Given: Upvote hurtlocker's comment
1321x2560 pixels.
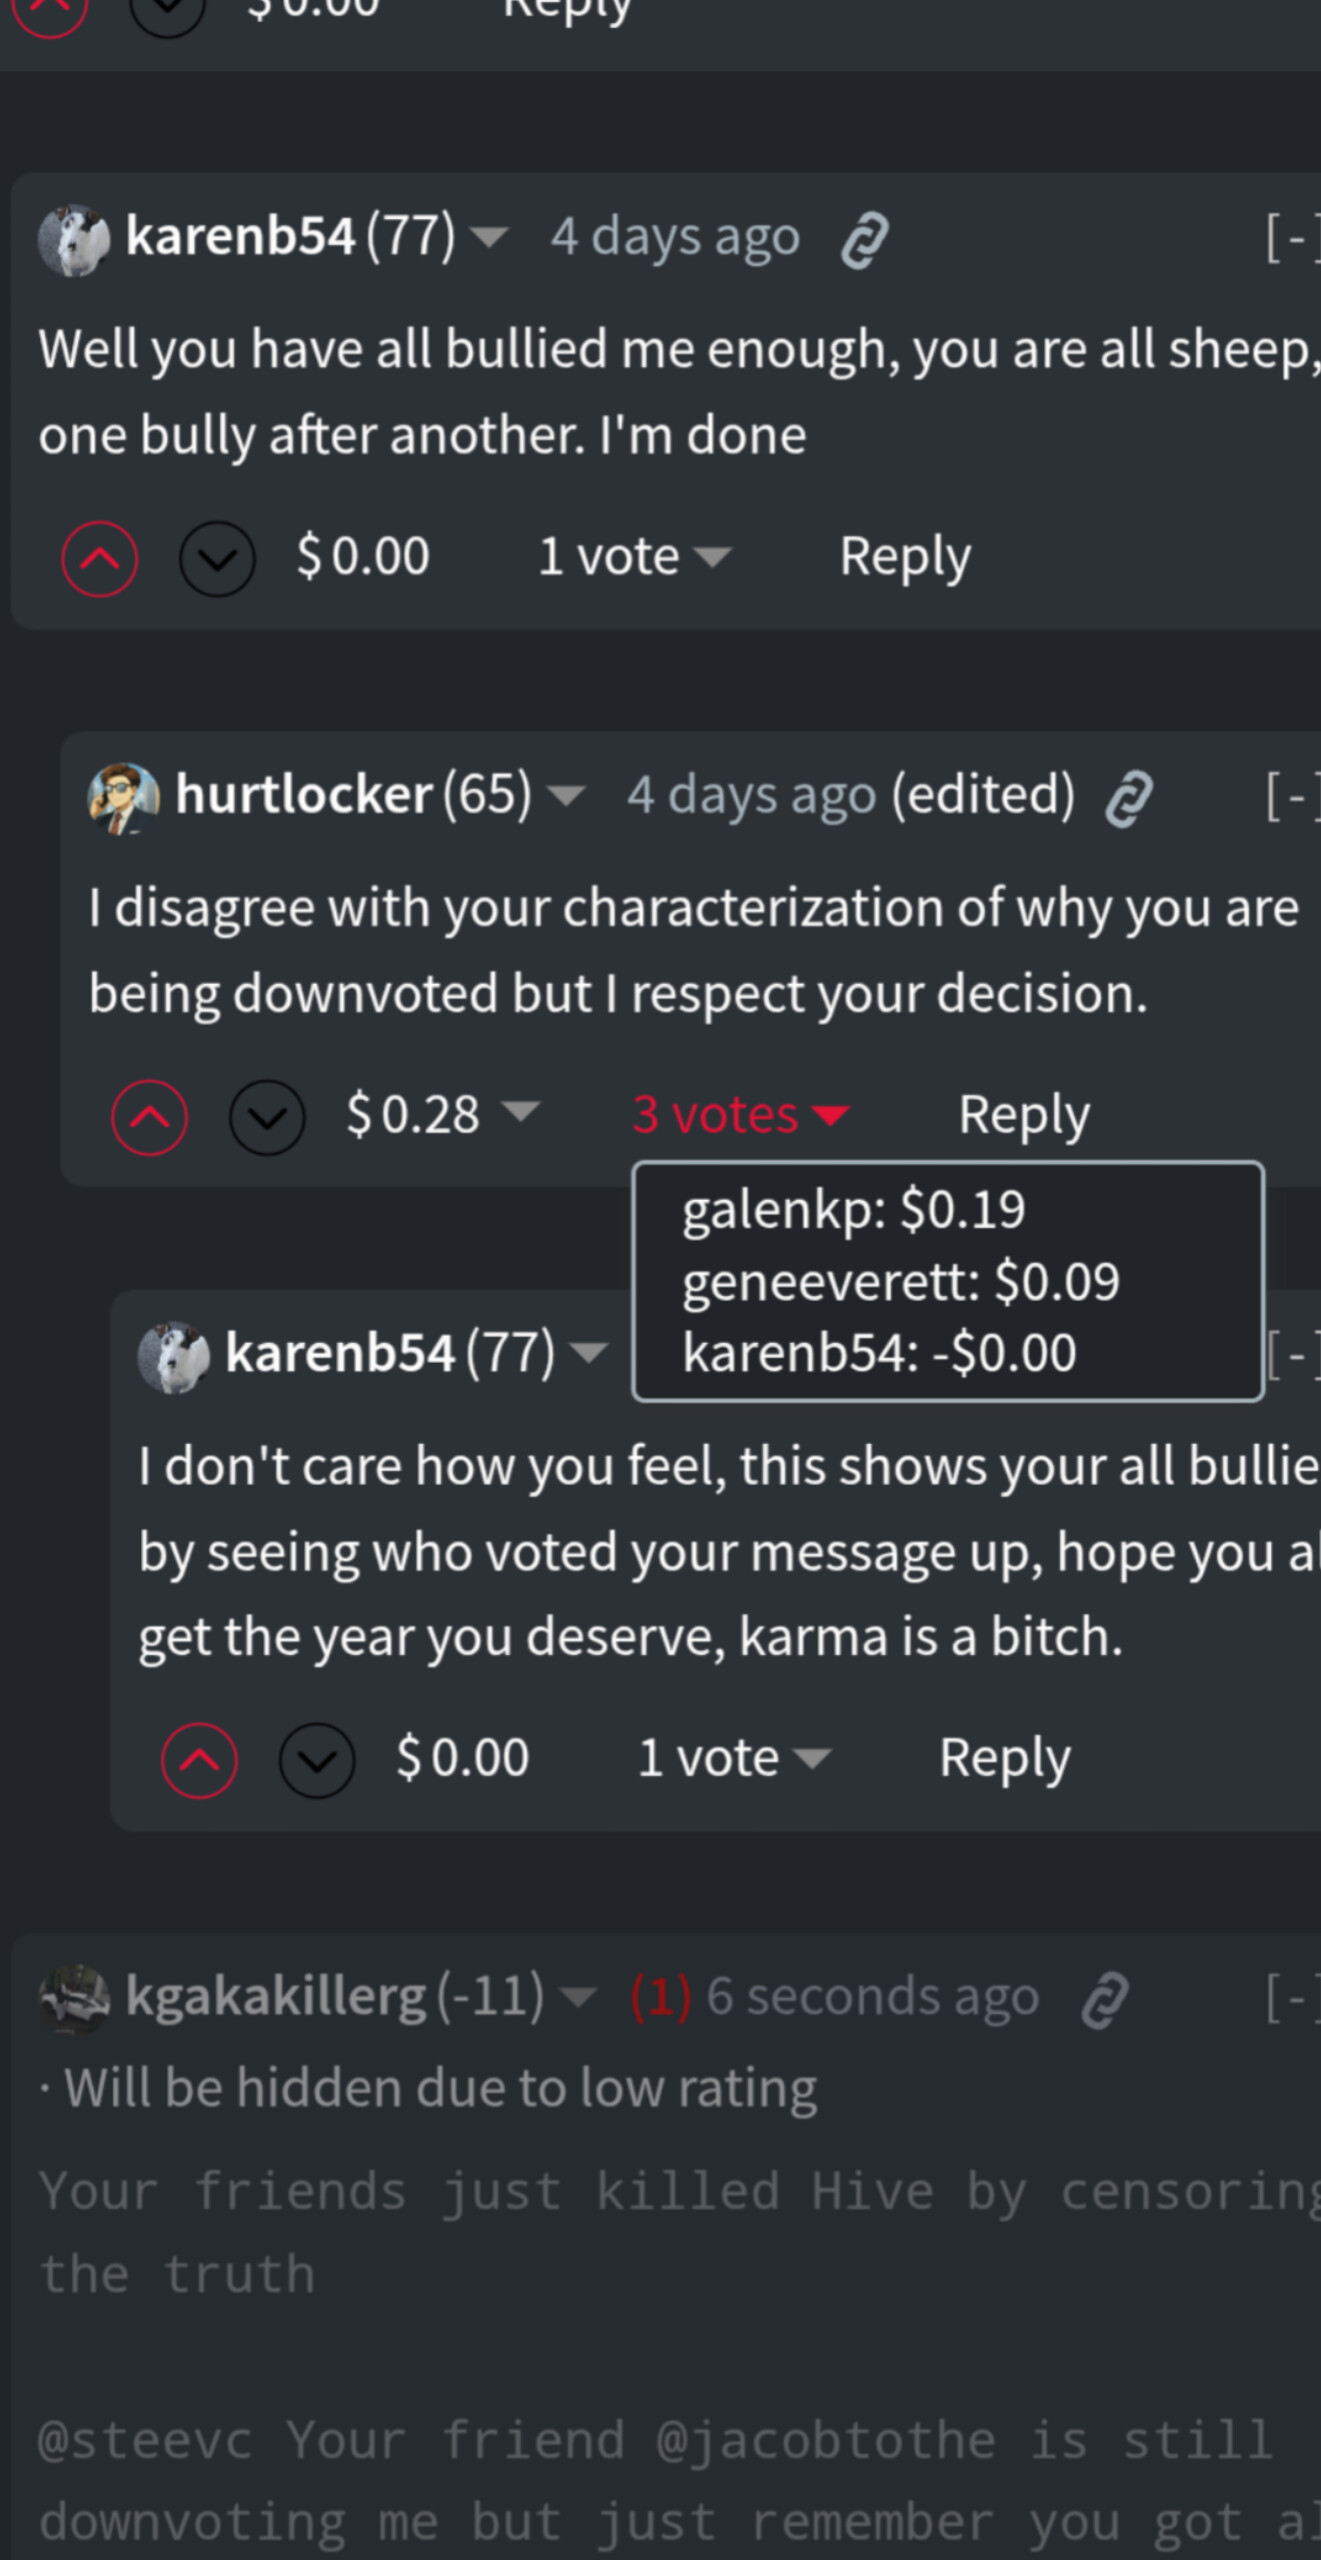Looking at the screenshot, I should [x=149, y=1117].
